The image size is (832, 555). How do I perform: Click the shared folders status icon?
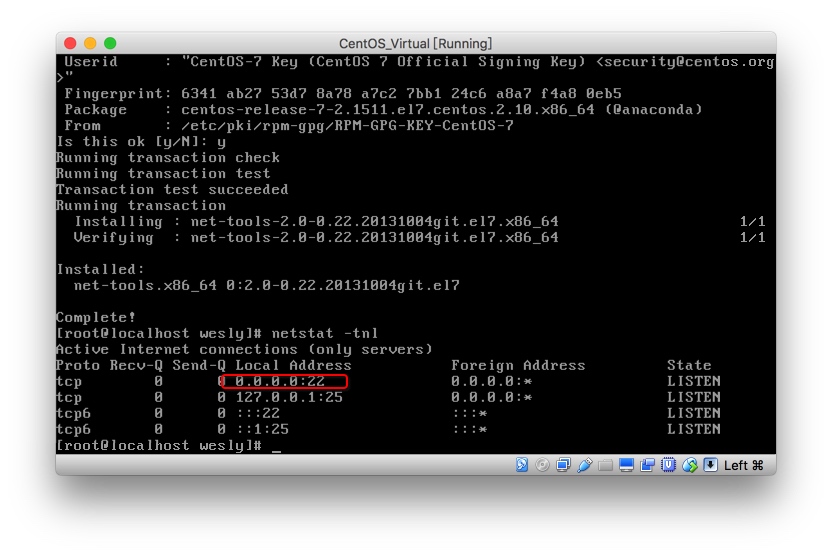click(x=605, y=466)
